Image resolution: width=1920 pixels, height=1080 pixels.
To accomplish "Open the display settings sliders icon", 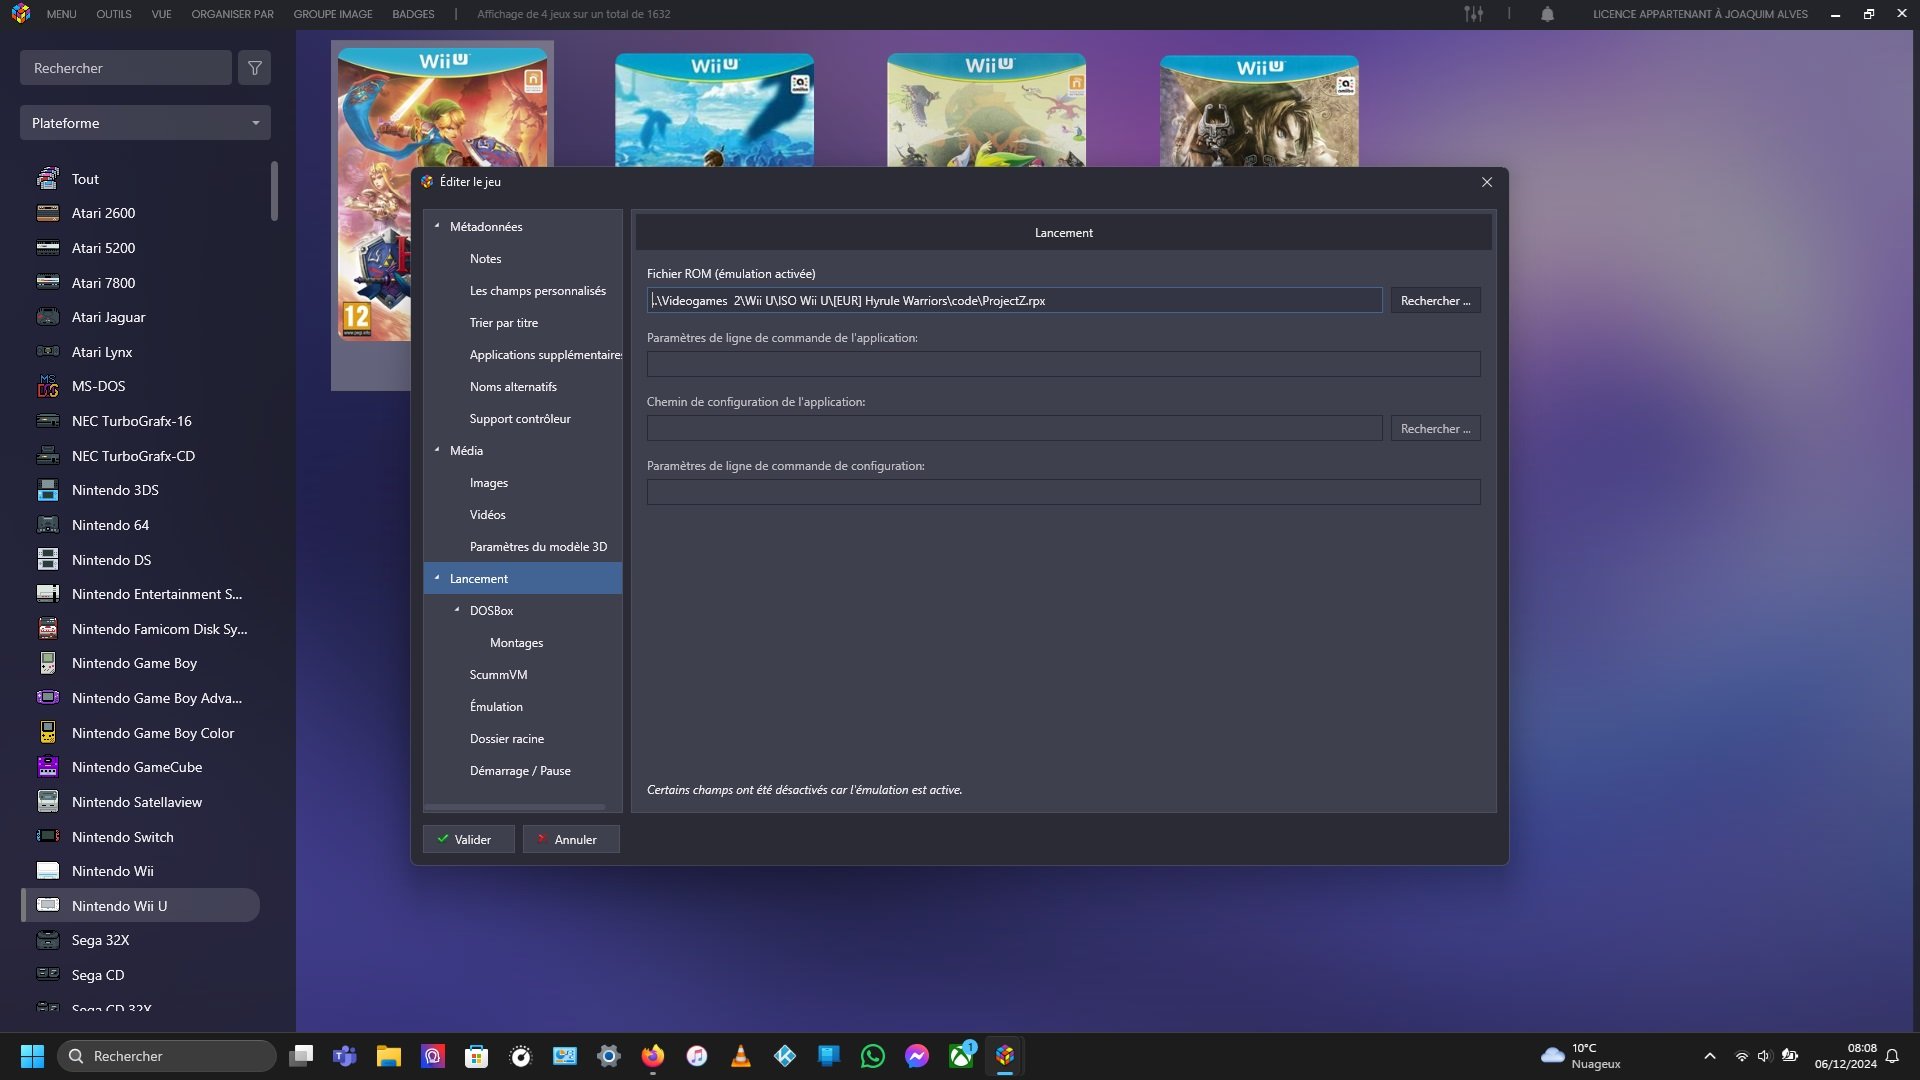I will (x=1473, y=14).
